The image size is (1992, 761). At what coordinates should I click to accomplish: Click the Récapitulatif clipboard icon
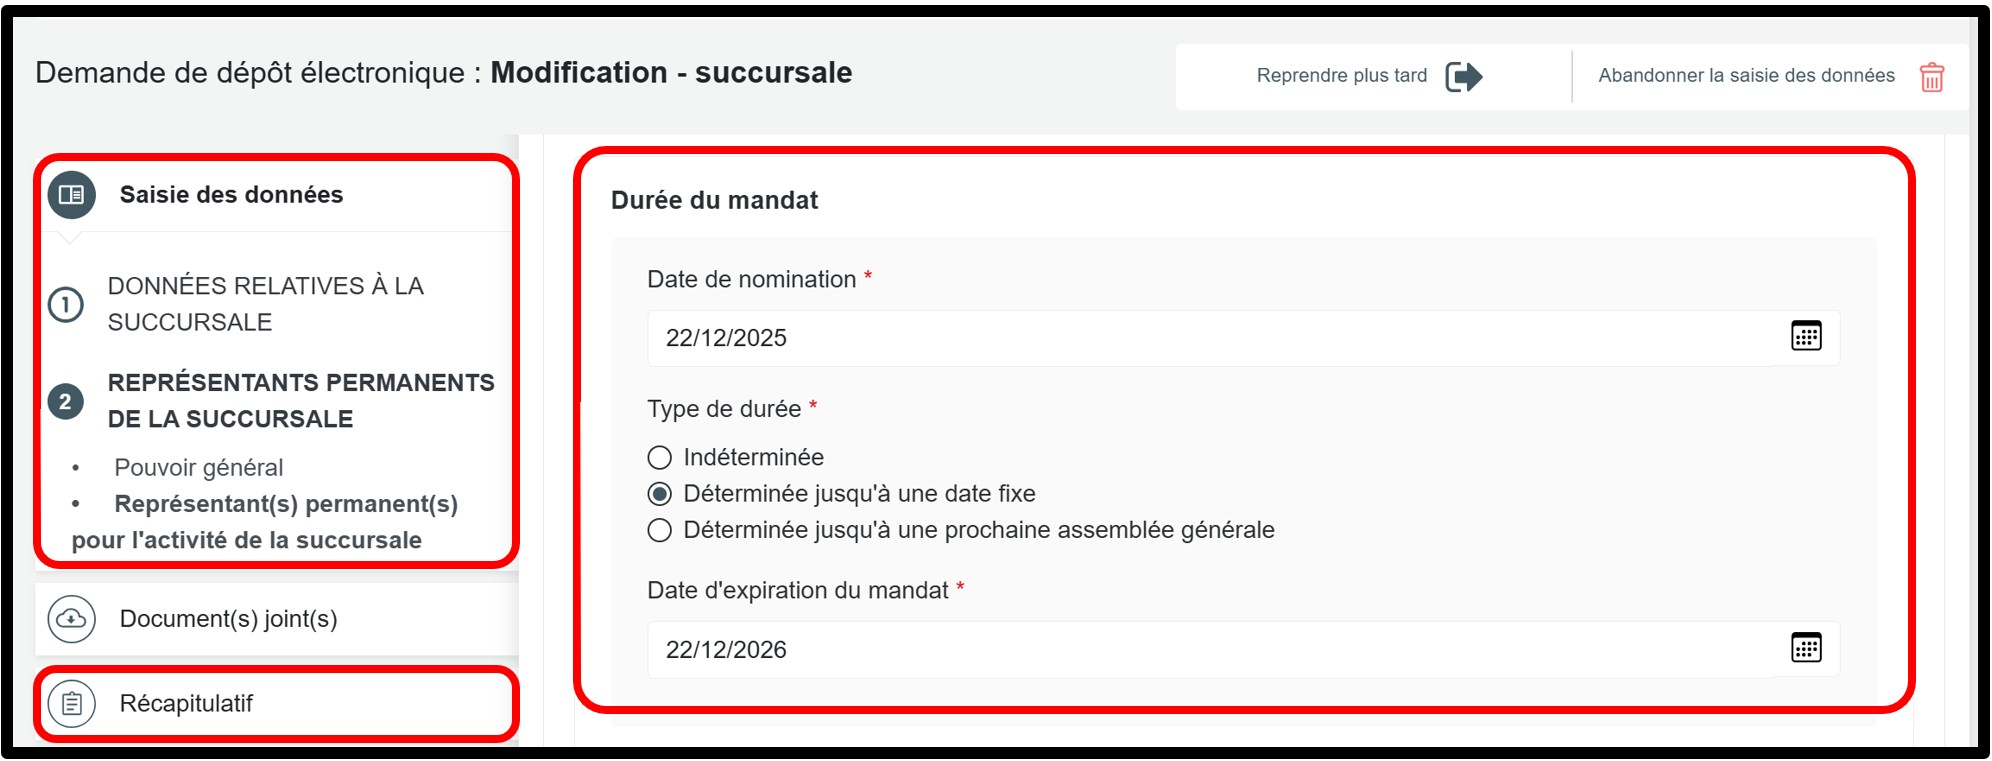point(71,704)
